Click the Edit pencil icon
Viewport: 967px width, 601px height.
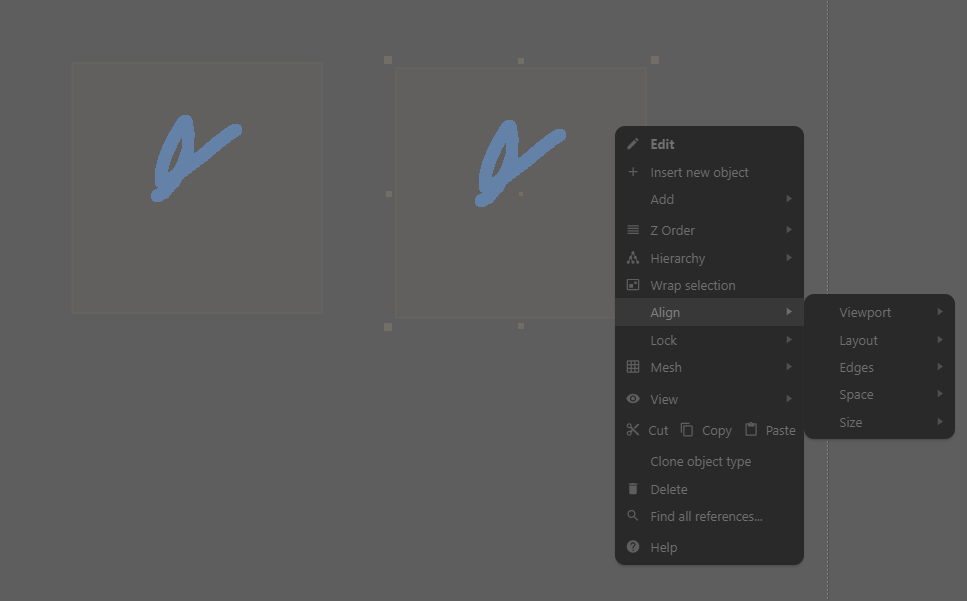633,144
